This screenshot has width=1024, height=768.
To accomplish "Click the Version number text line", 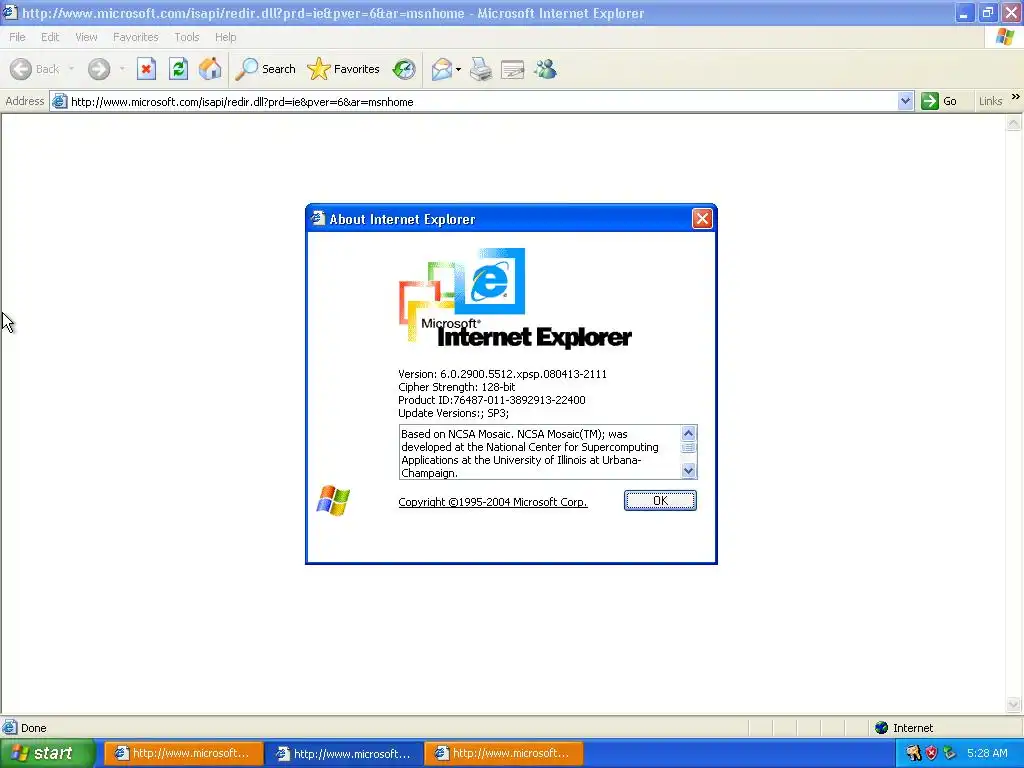I will 502,374.
